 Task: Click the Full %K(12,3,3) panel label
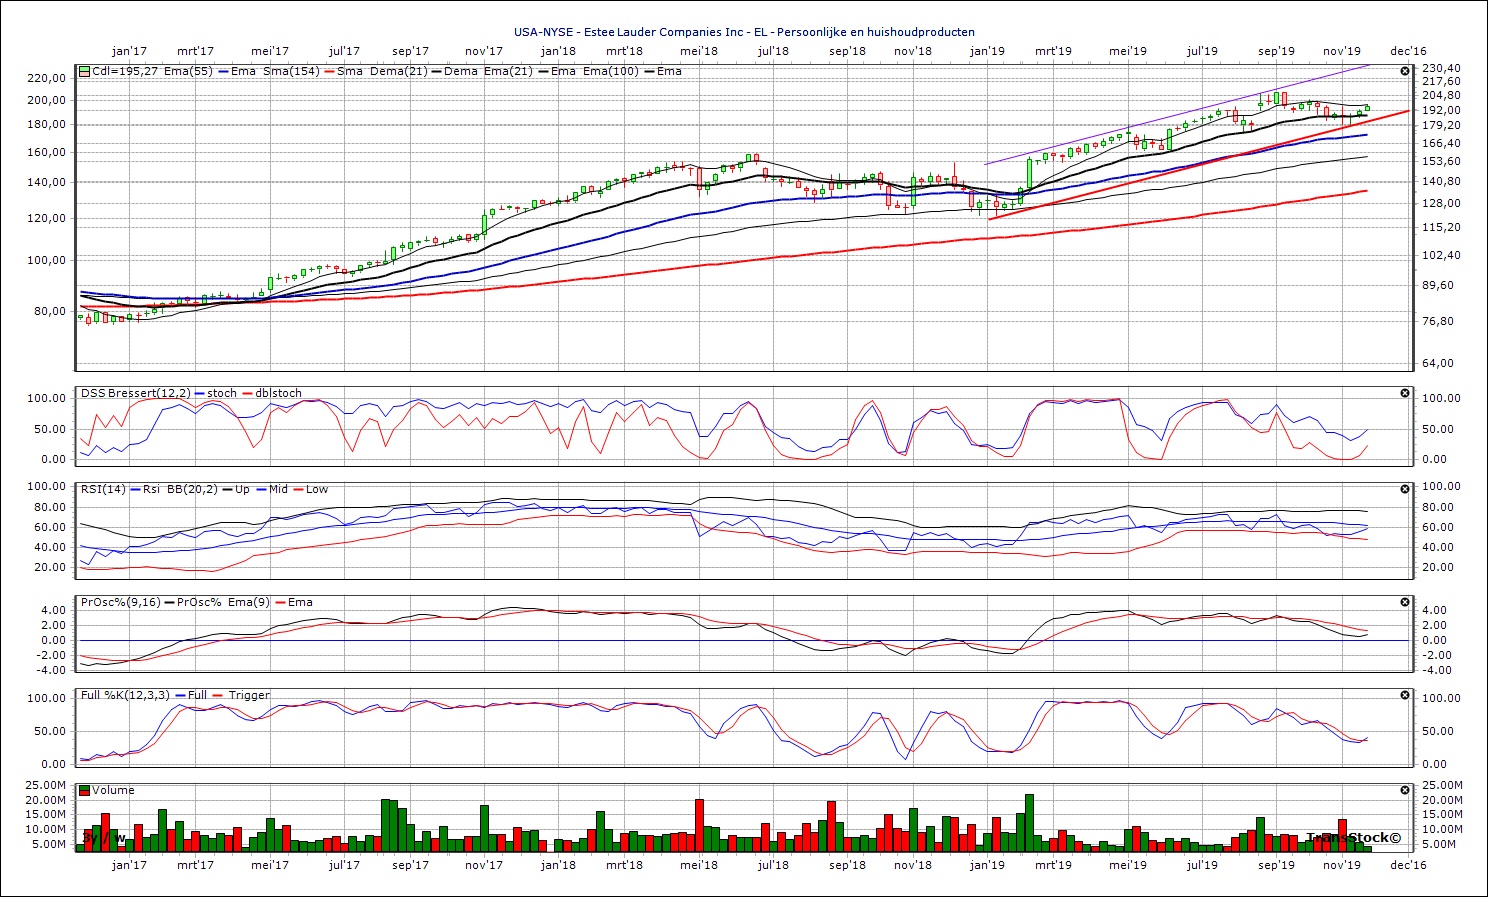(126, 695)
